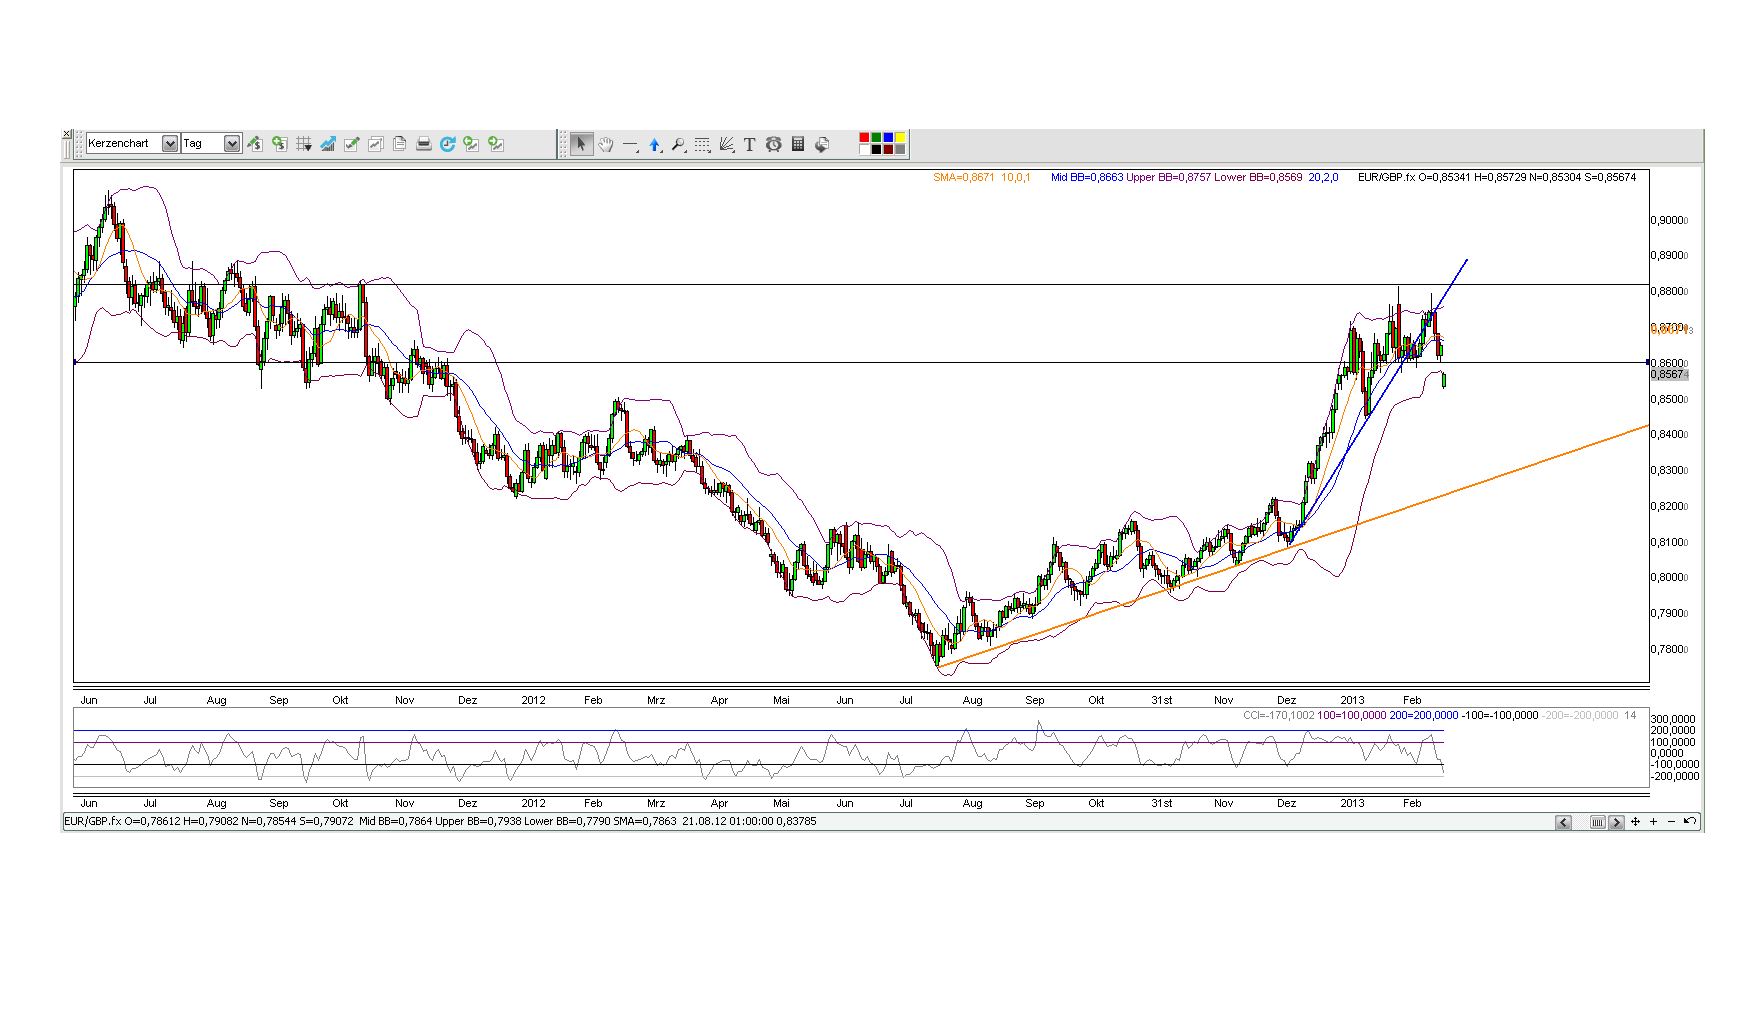Click the pencil-and-dollar order edit icon
This screenshot has height=1034, width=1764.
(255, 144)
